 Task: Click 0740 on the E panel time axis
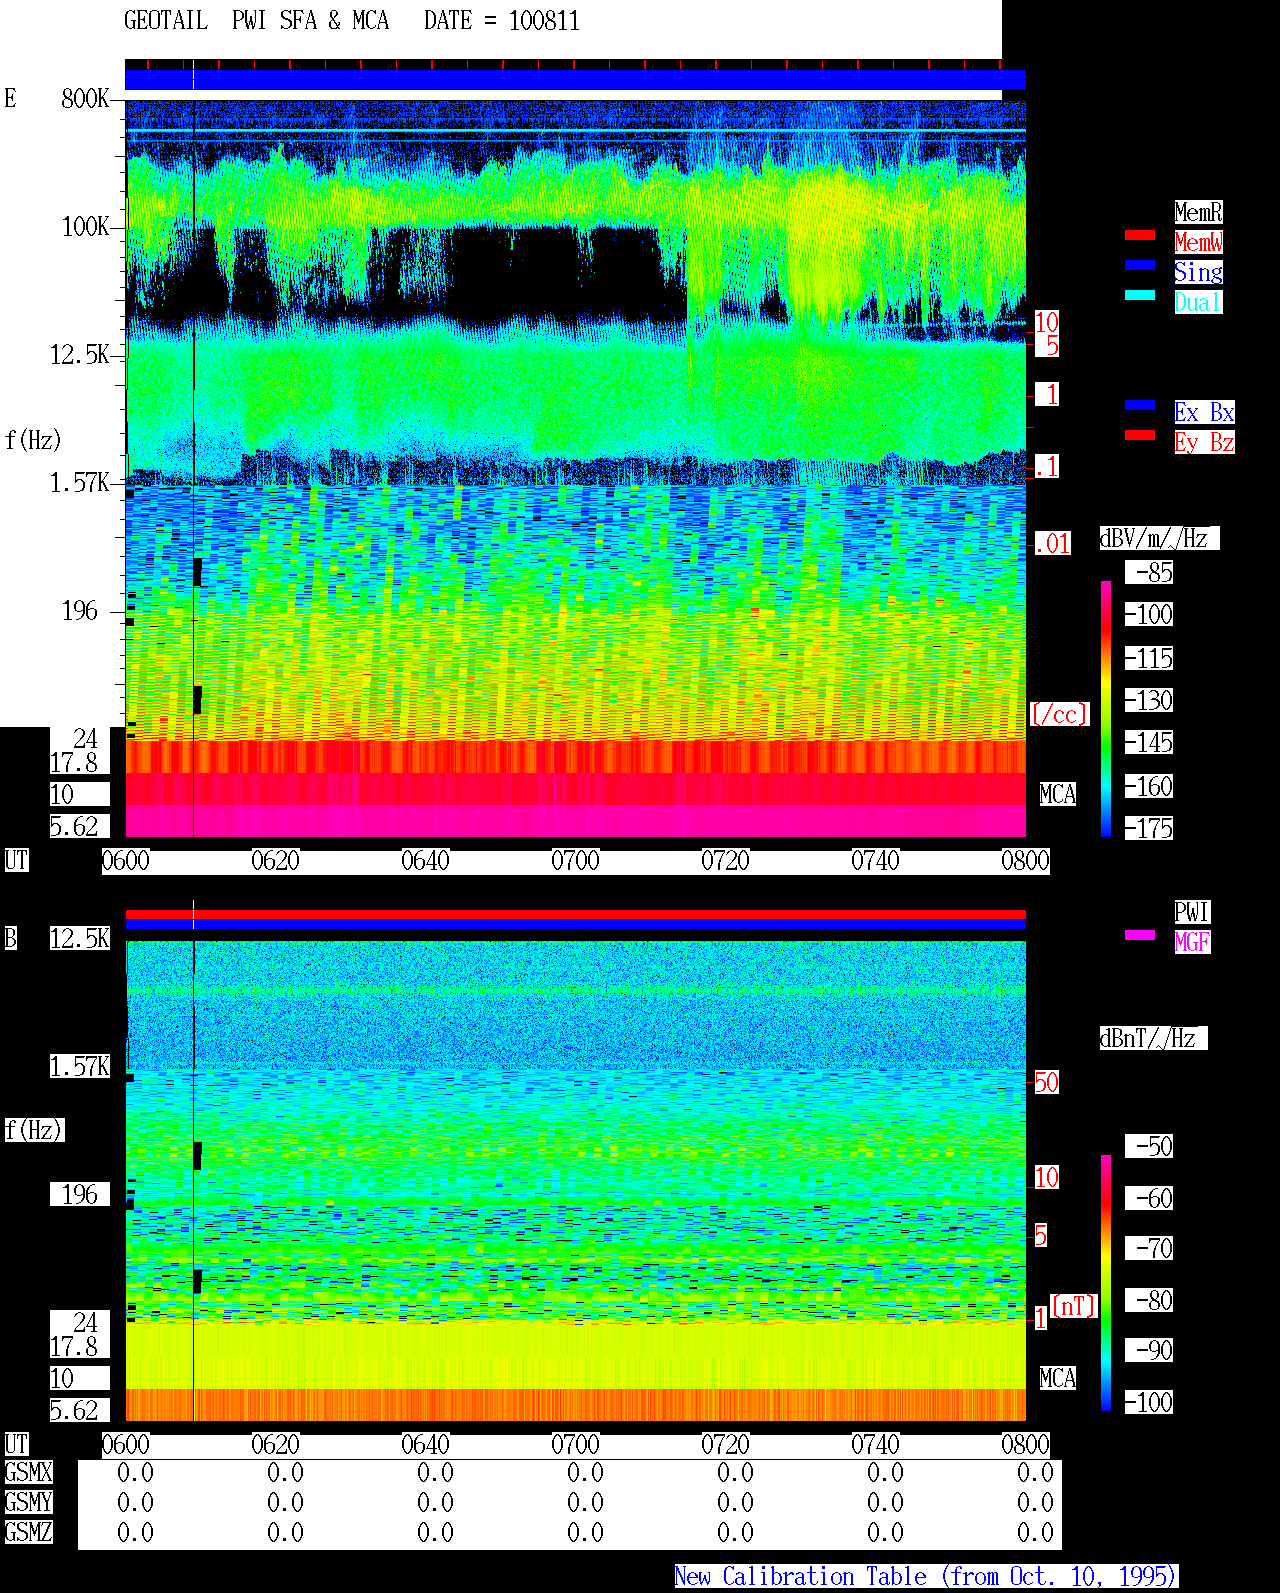875,860
